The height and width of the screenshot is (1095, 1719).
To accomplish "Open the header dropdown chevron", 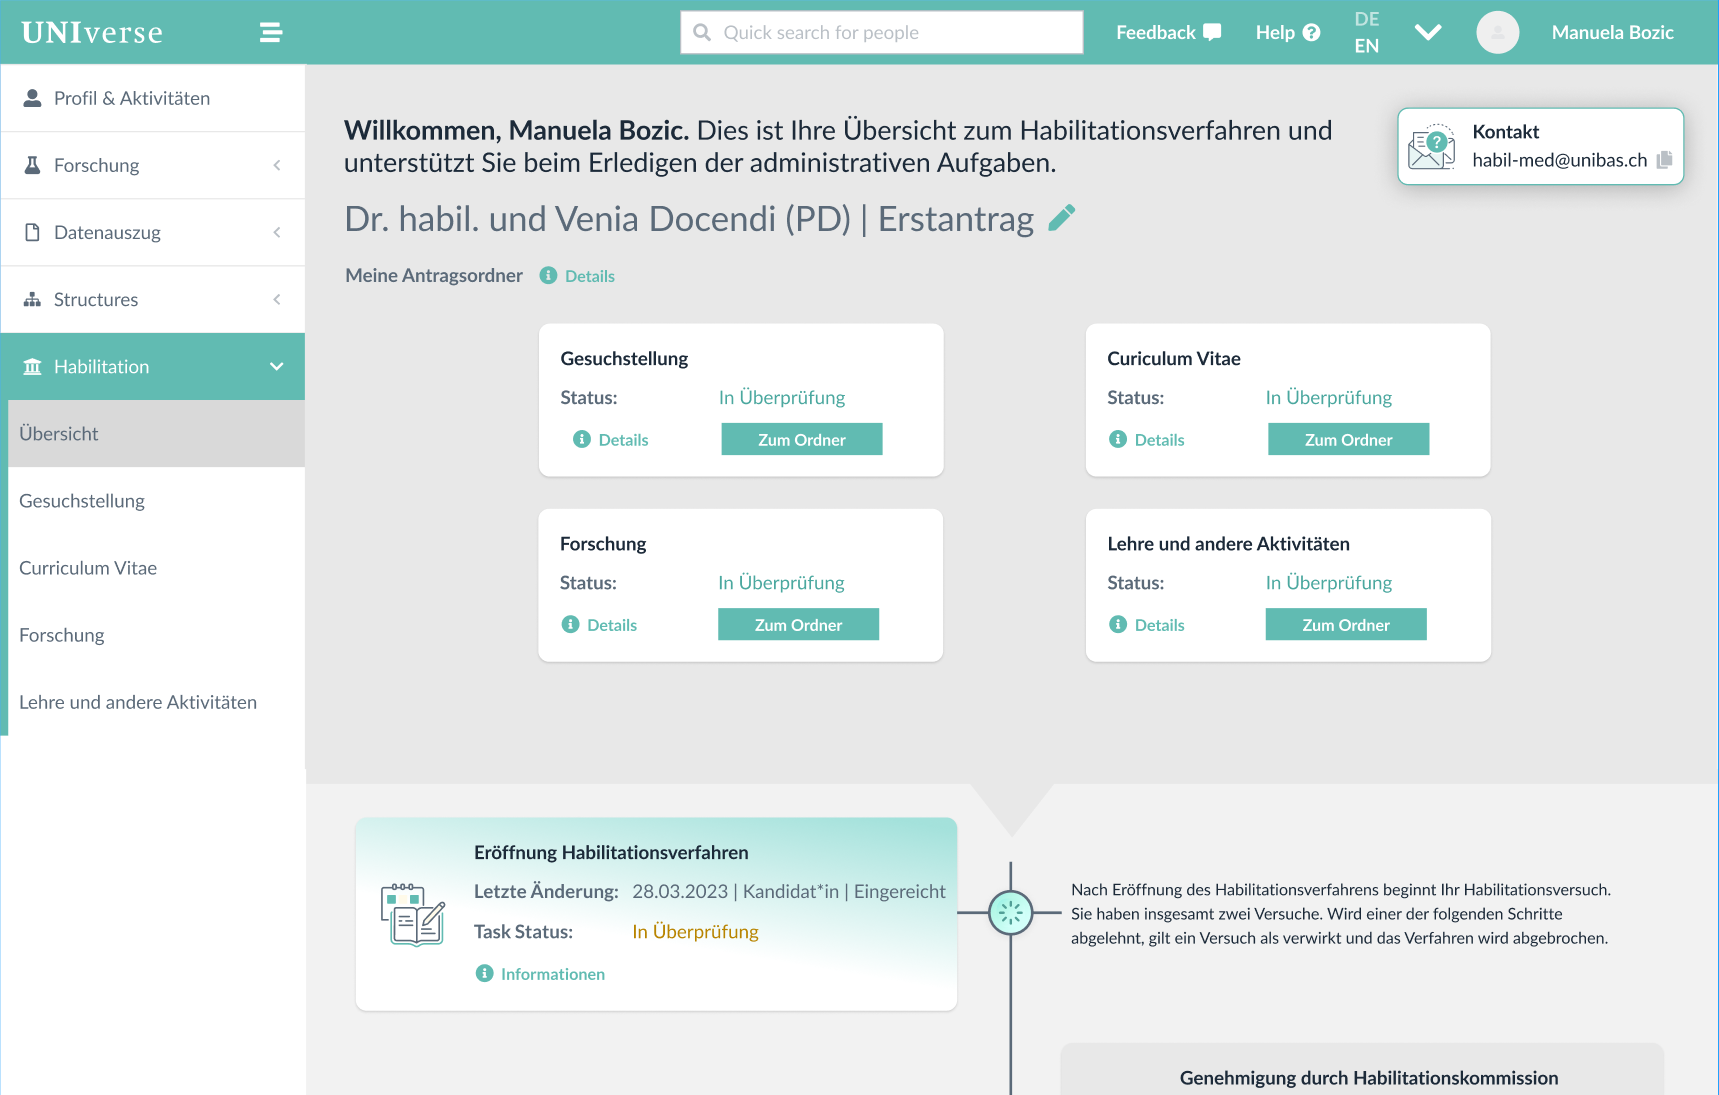I will coord(1428,33).
